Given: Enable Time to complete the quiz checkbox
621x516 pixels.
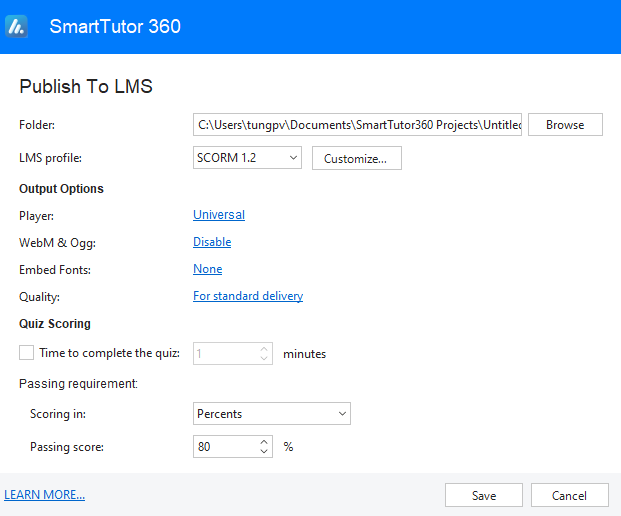Looking at the screenshot, I should [x=27, y=352].
